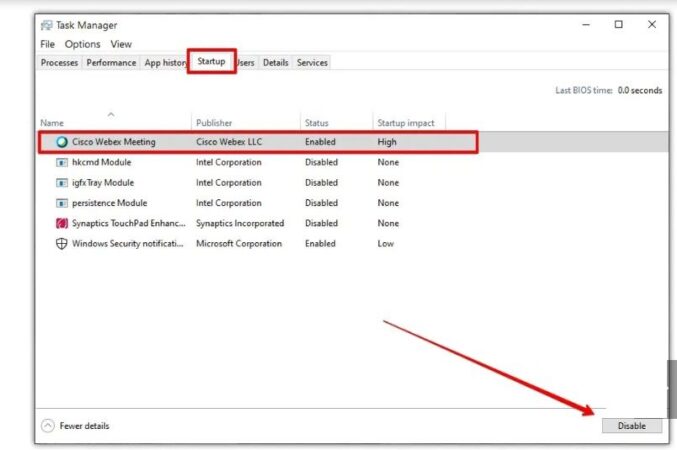The height and width of the screenshot is (450, 677).
Task: Click None impact in hkcmd Module row
Action: pos(388,162)
